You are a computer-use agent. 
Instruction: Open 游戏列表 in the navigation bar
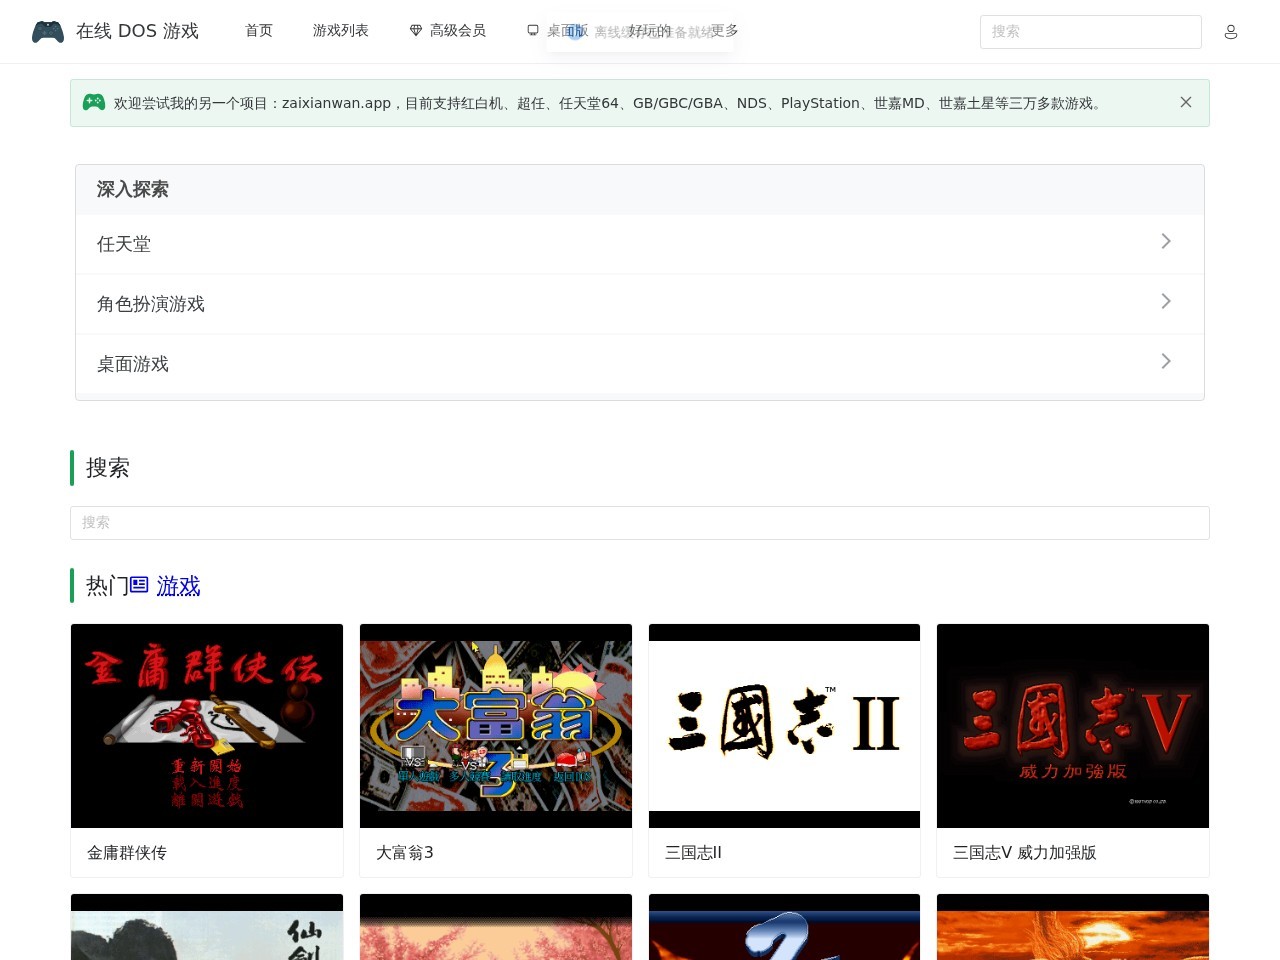coord(341,31)
